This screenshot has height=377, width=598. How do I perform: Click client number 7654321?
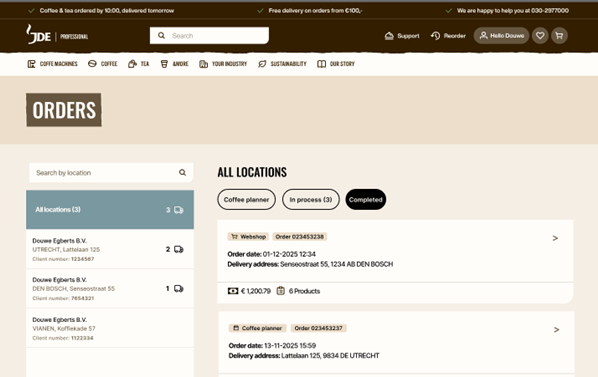[82, 298]
